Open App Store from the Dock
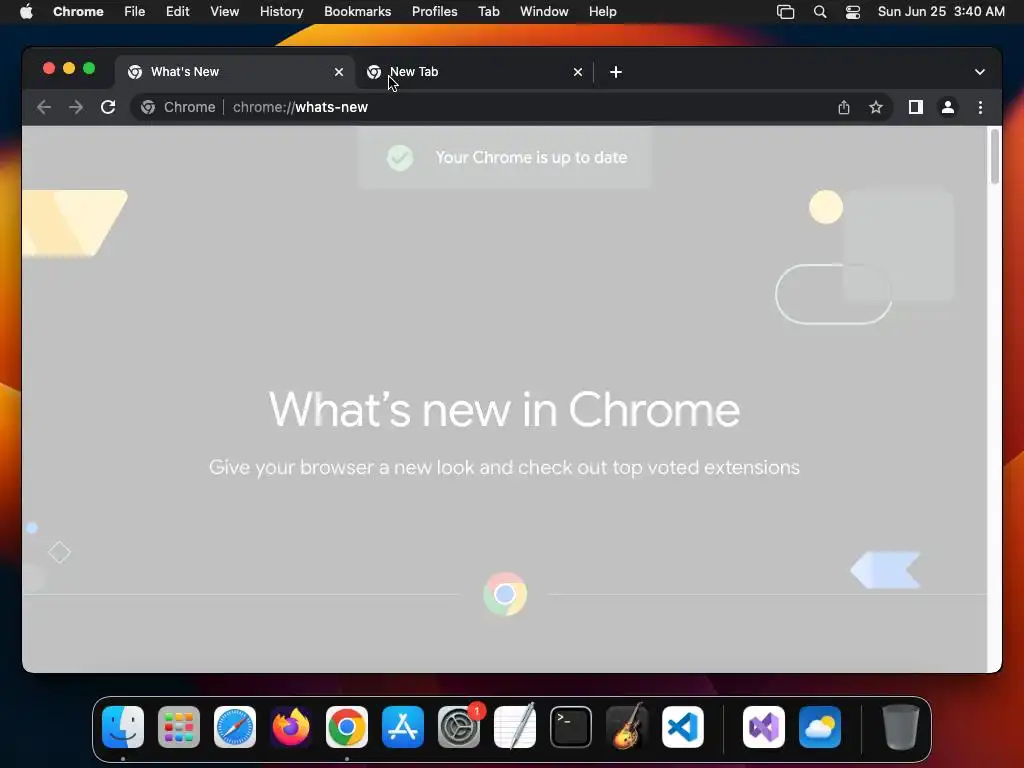The width and height of the screenshot is (1024, 768). (x=403, y=727)
